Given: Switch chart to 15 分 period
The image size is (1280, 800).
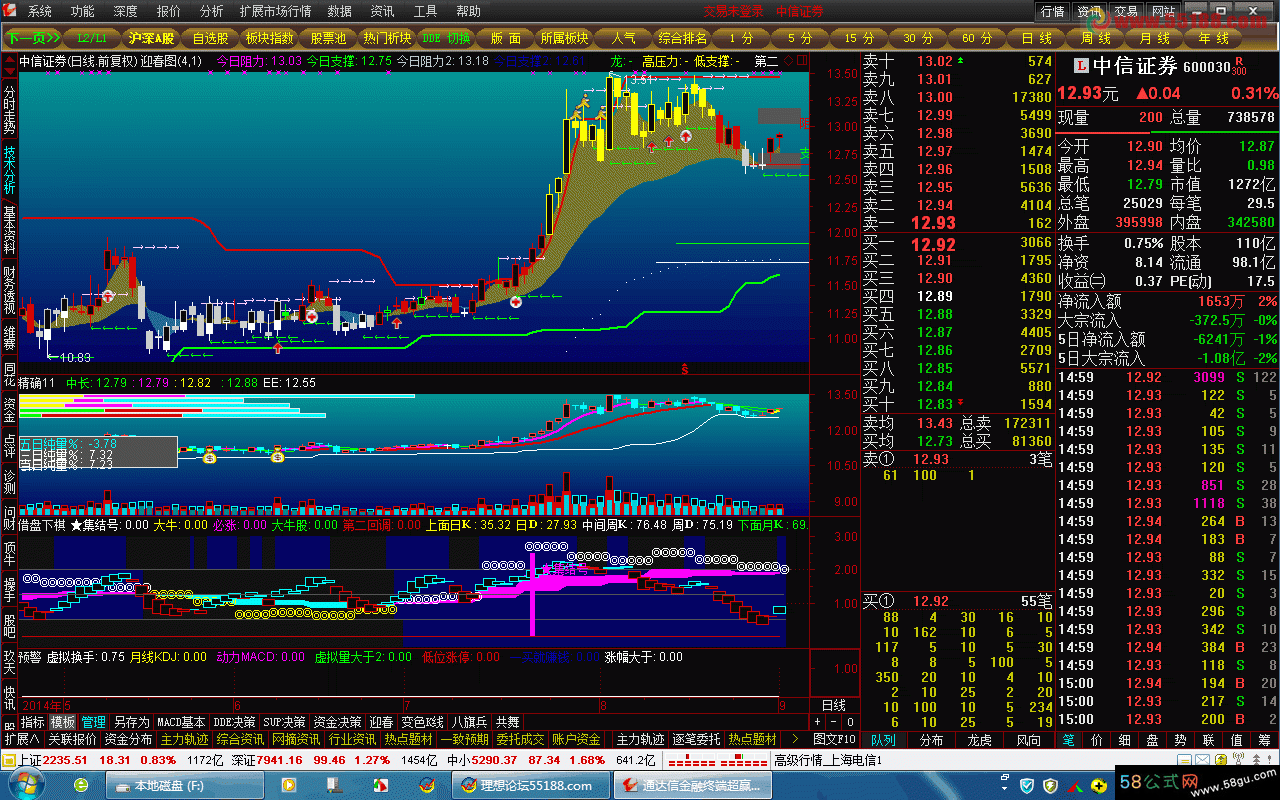Looking at the screenshot, I should tap(860, 38).
